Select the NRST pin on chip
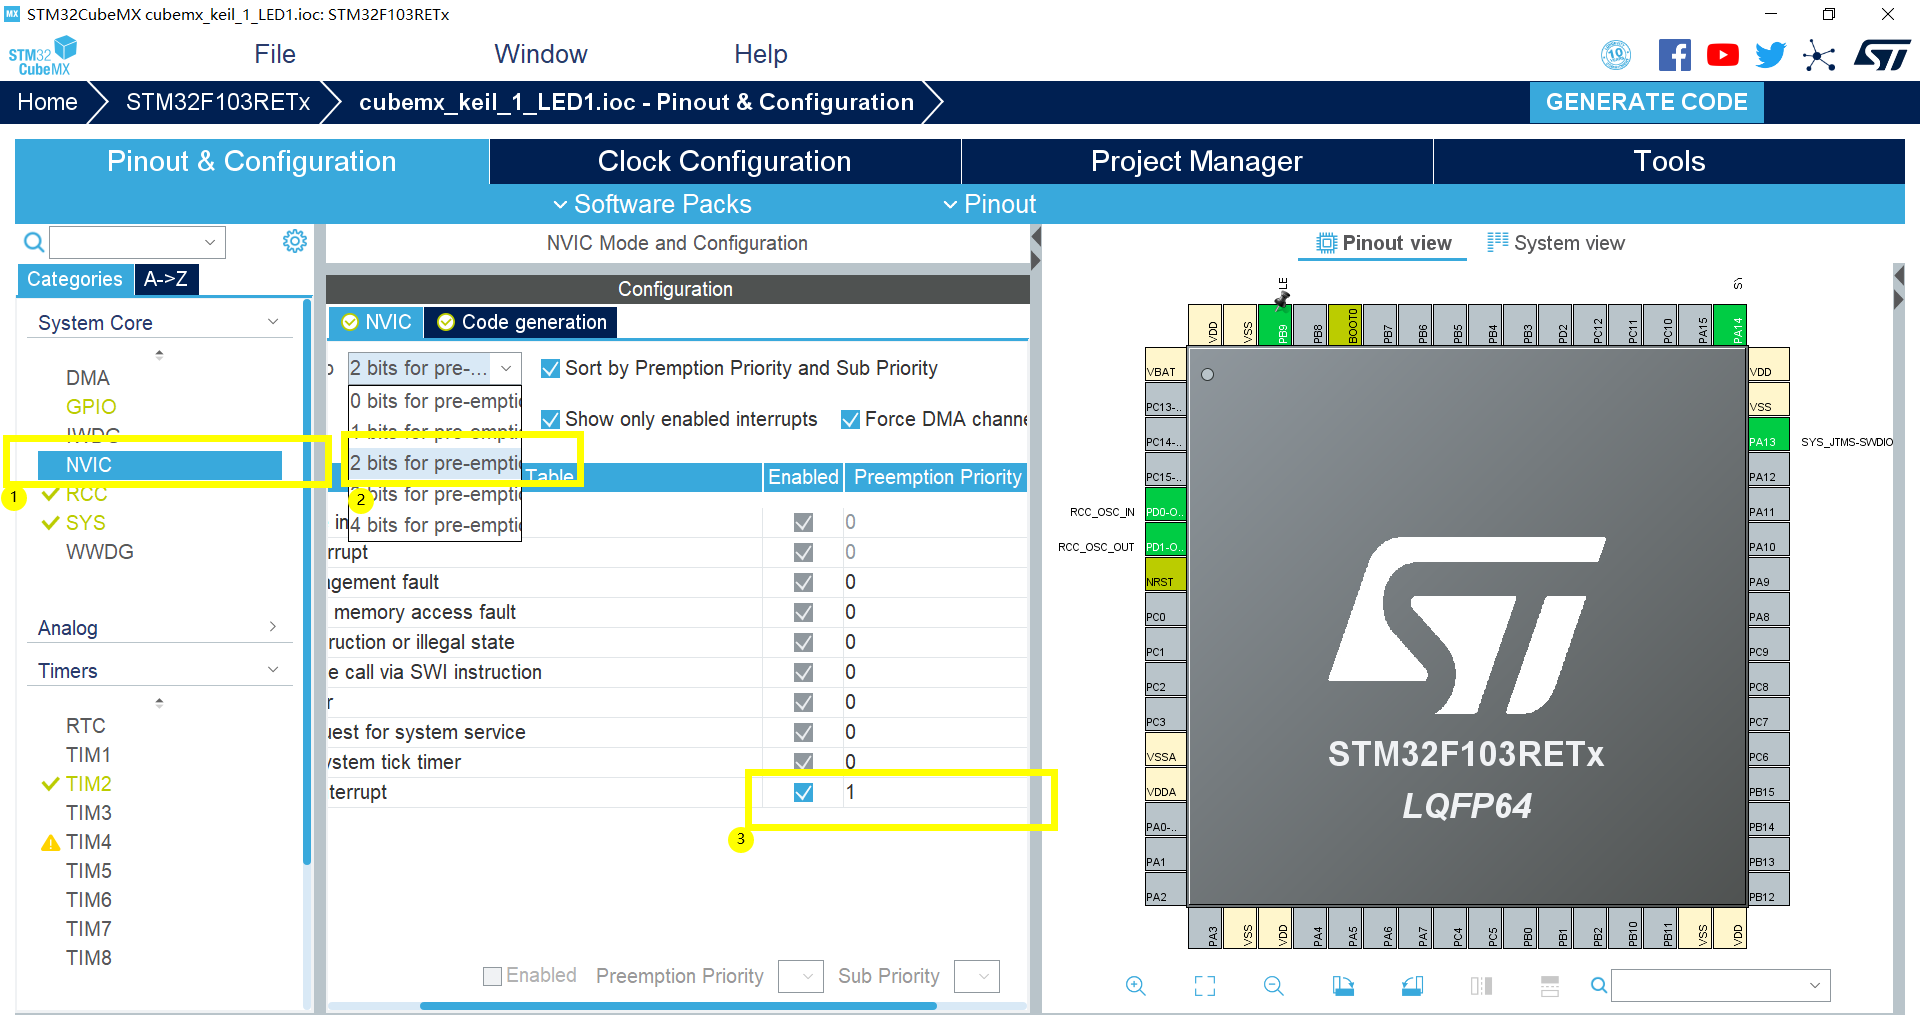This screenshot has width=1920, height=1030. pyautogui.click(x=1165, y=575)
